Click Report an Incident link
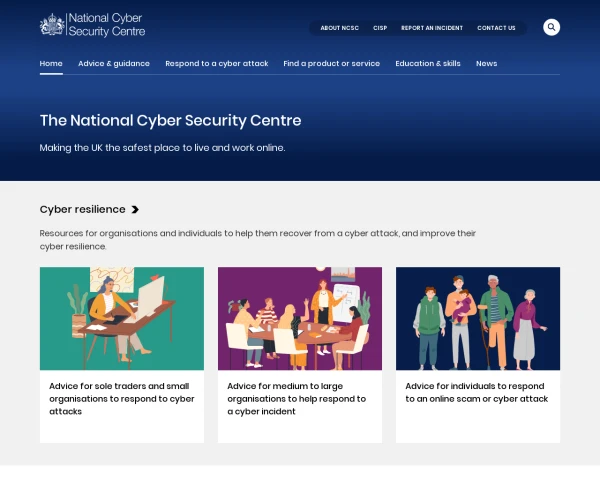Viewport: 600px width, 480px height. click(432, 28)
